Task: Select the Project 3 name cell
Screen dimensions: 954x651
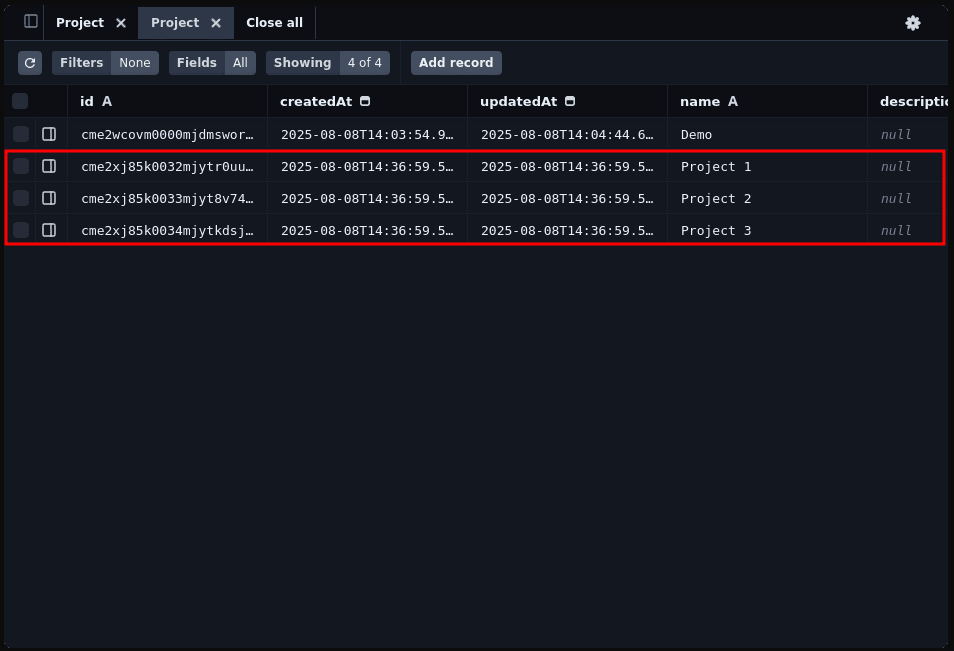Action: [715, 230]
